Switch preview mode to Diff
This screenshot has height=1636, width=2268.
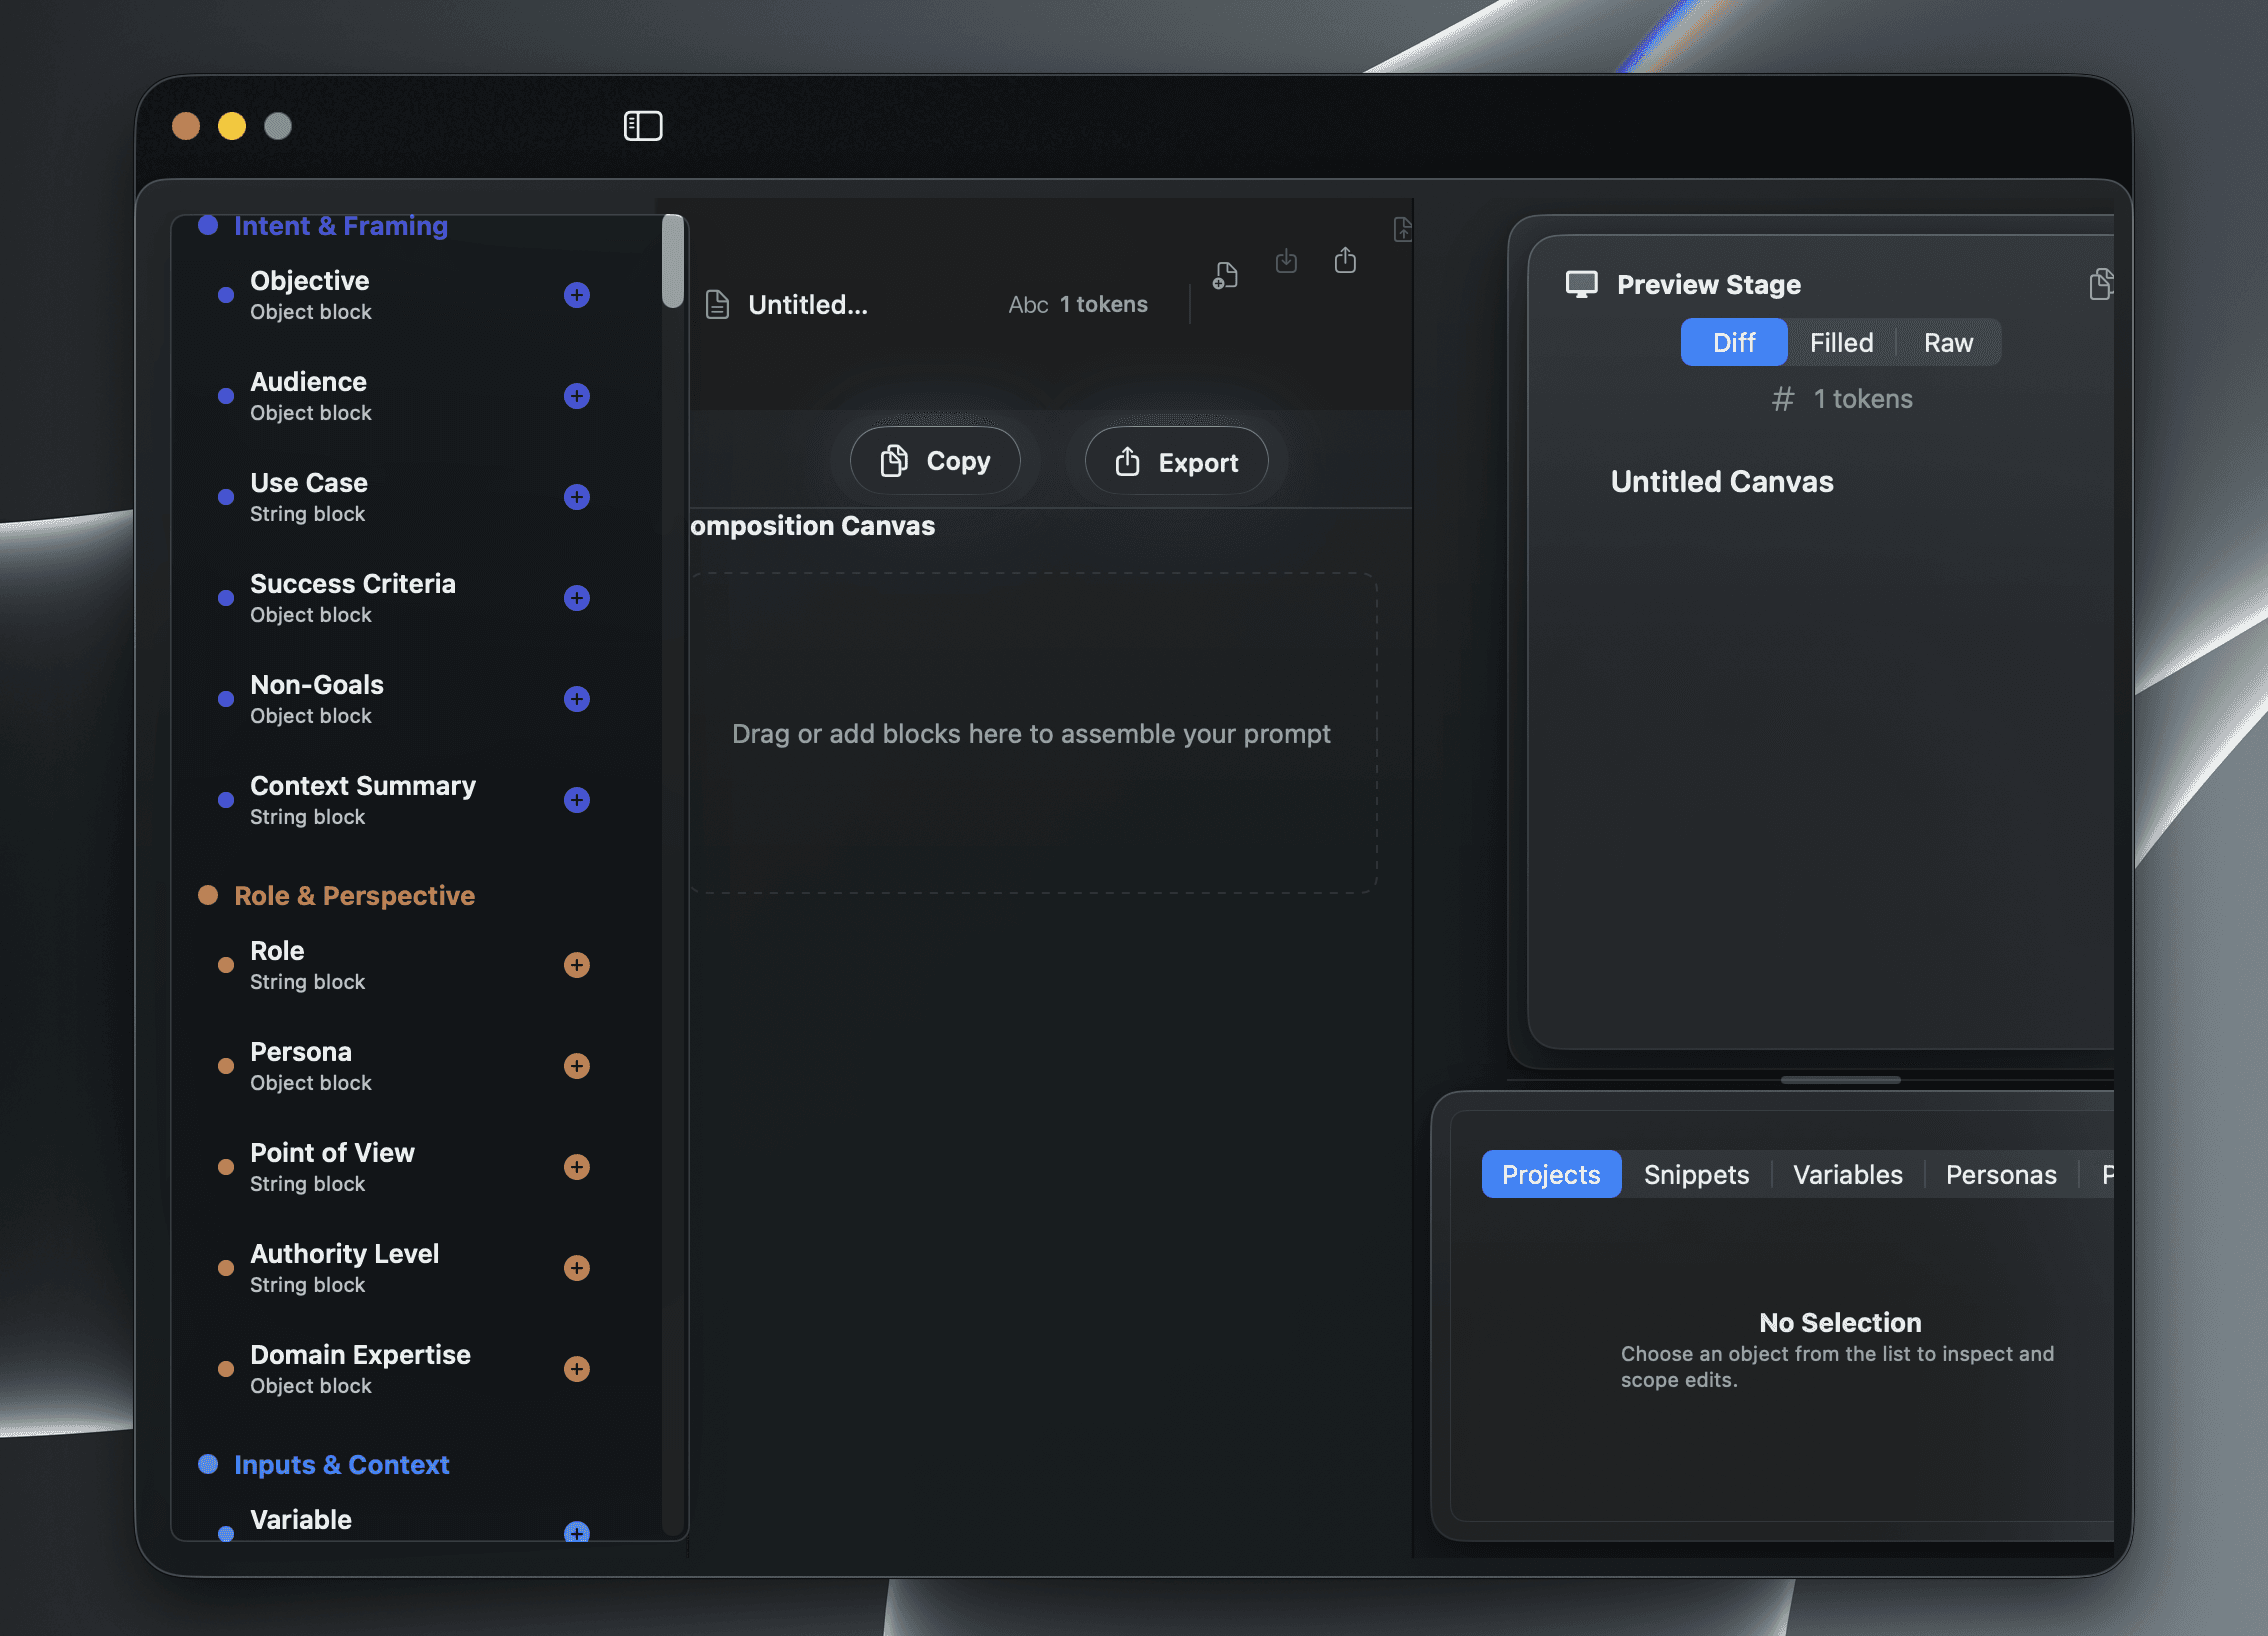click(1733, 343)
